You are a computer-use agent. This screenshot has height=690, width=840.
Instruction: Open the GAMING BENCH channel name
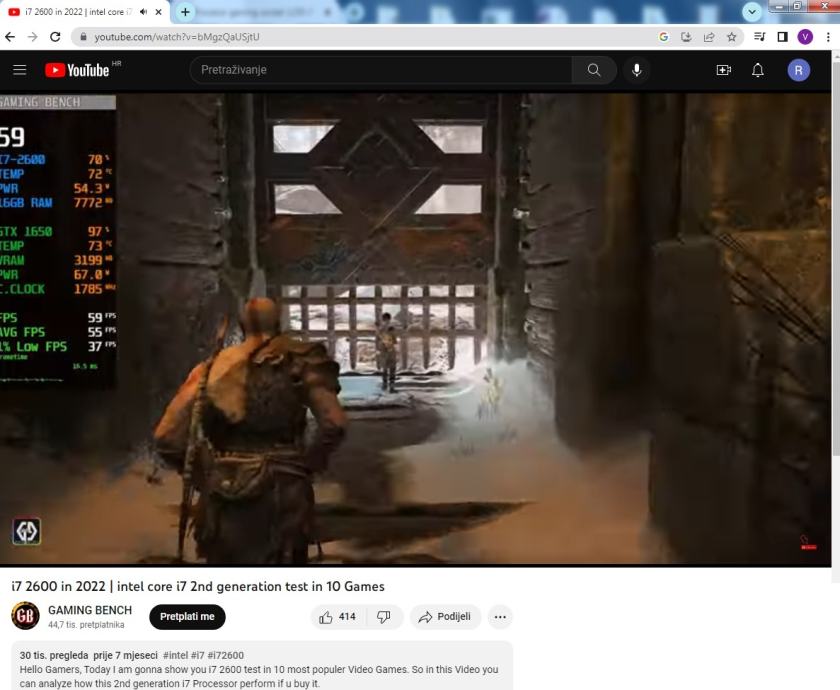90,610
